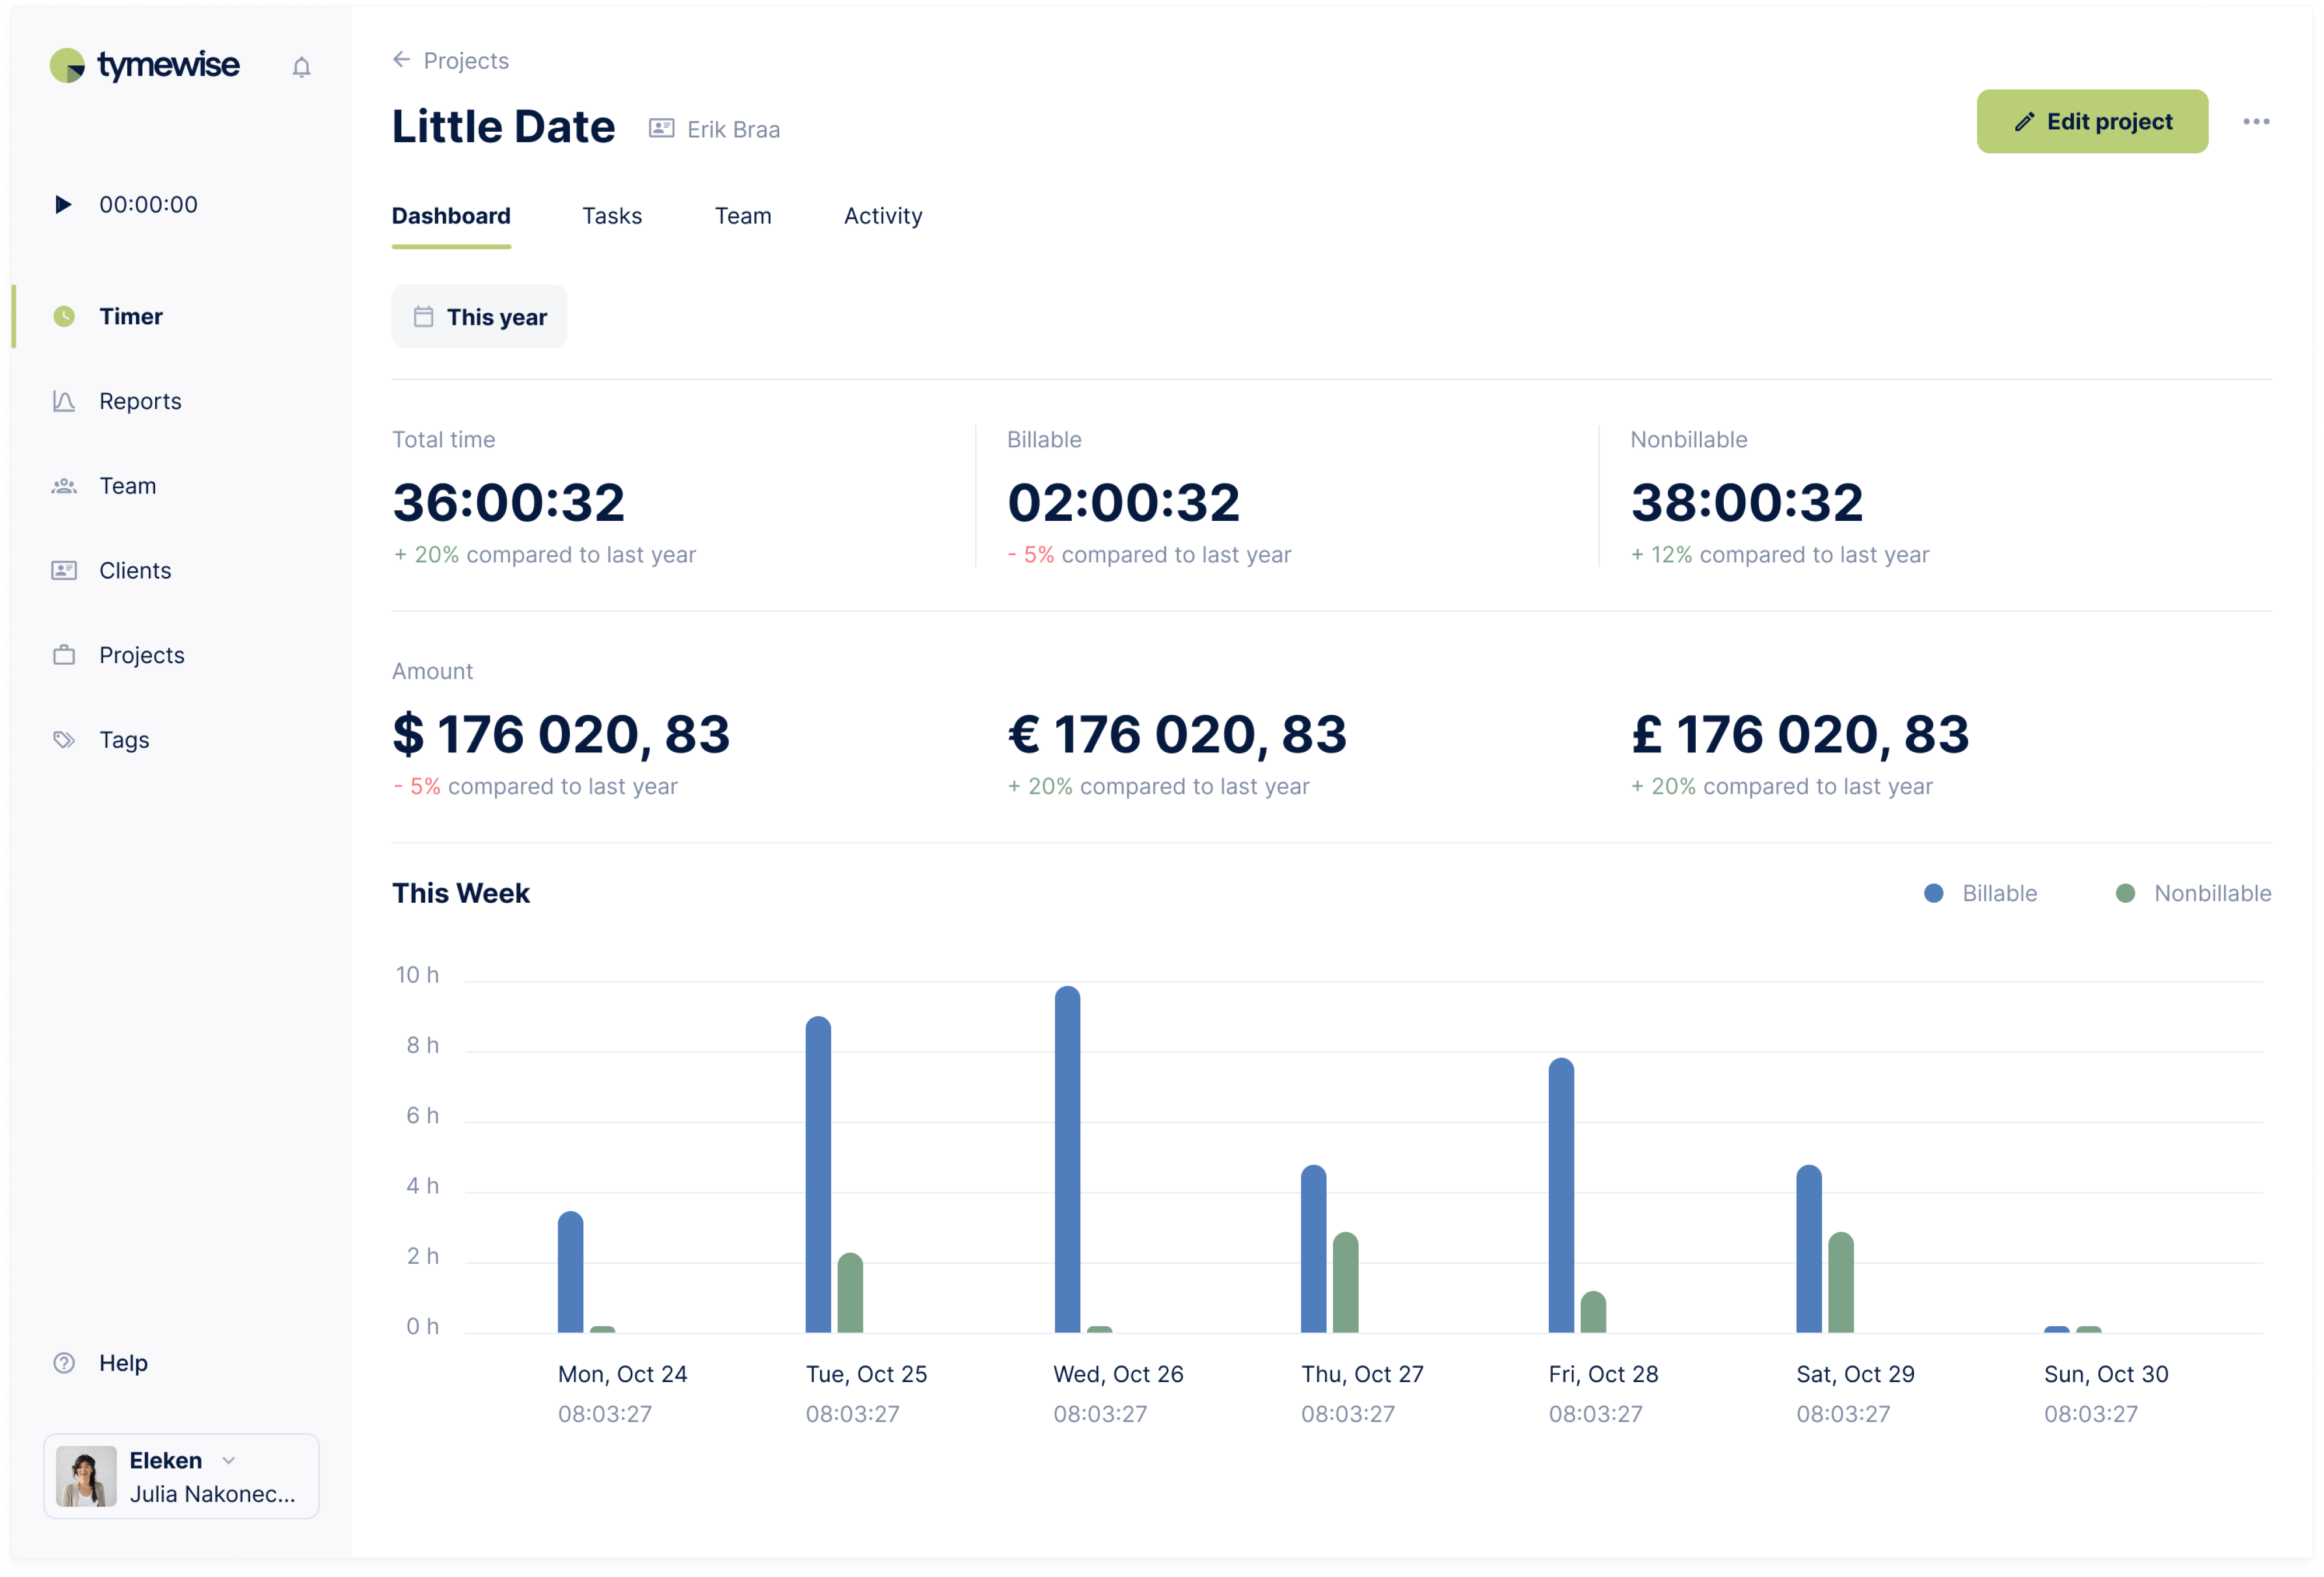Open the three-dot more options menu
Image resolution: width=2324 pixels, height=1577 pixels.
coord(2256,121)
